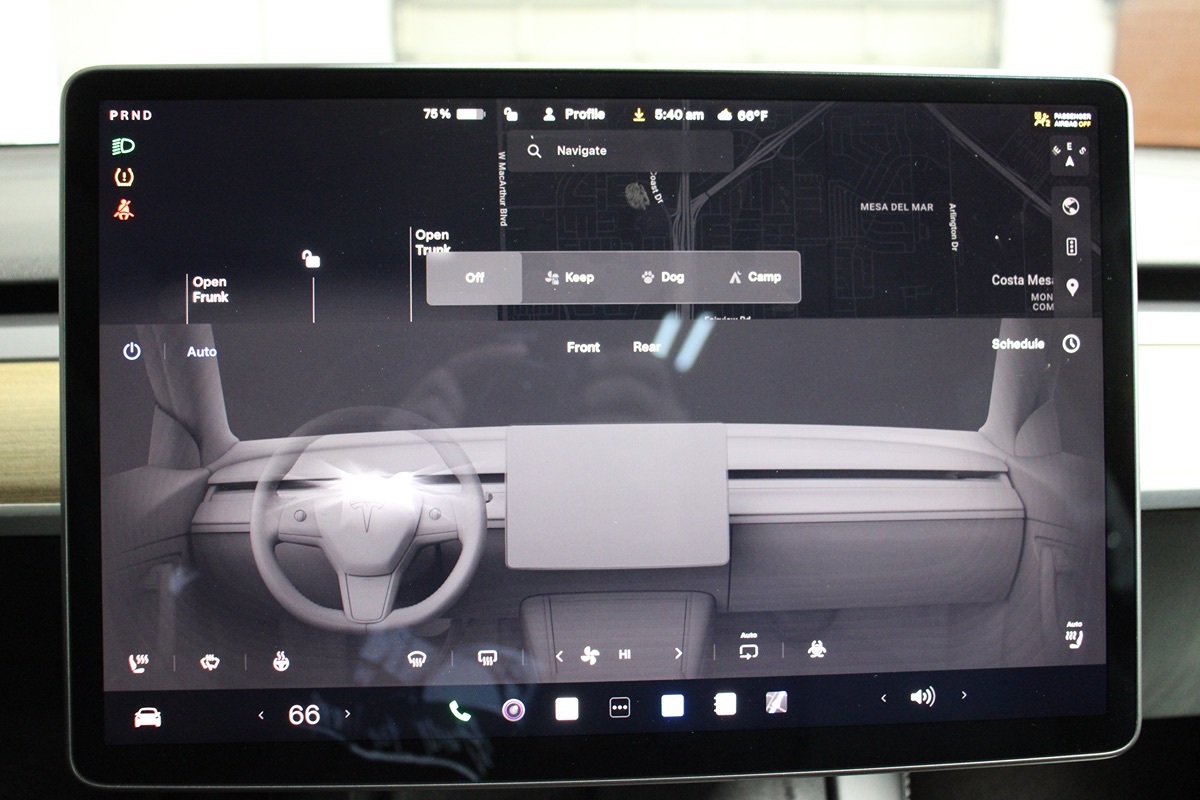Switch to the Rear climate tab
Viewport: 1200px width, 800px height.
(x=647, y=347)
